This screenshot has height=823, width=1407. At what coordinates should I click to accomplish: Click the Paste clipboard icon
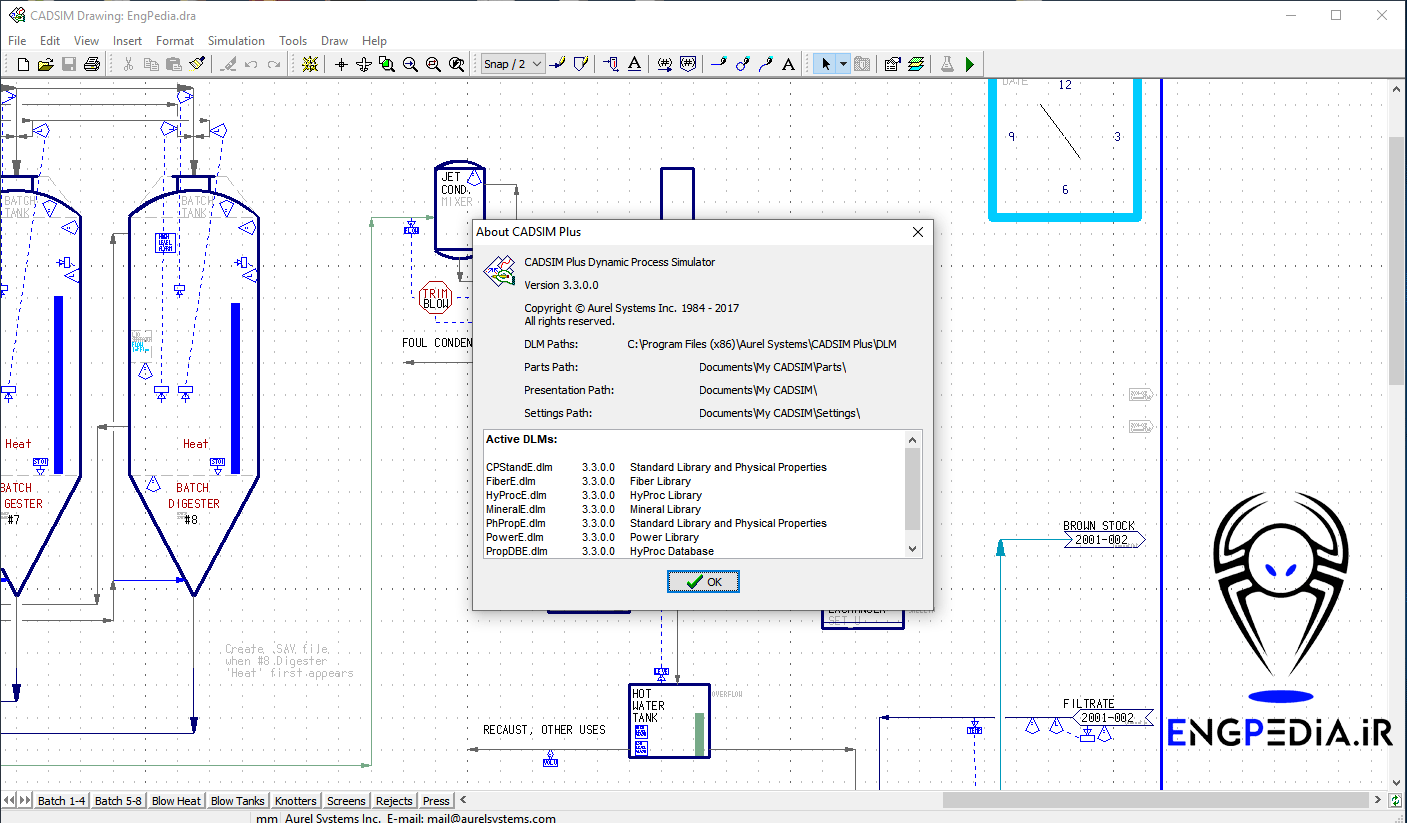coord(174,64)
